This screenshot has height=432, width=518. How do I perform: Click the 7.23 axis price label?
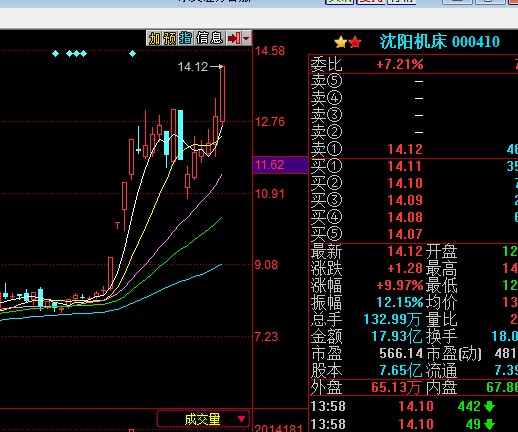266,337
